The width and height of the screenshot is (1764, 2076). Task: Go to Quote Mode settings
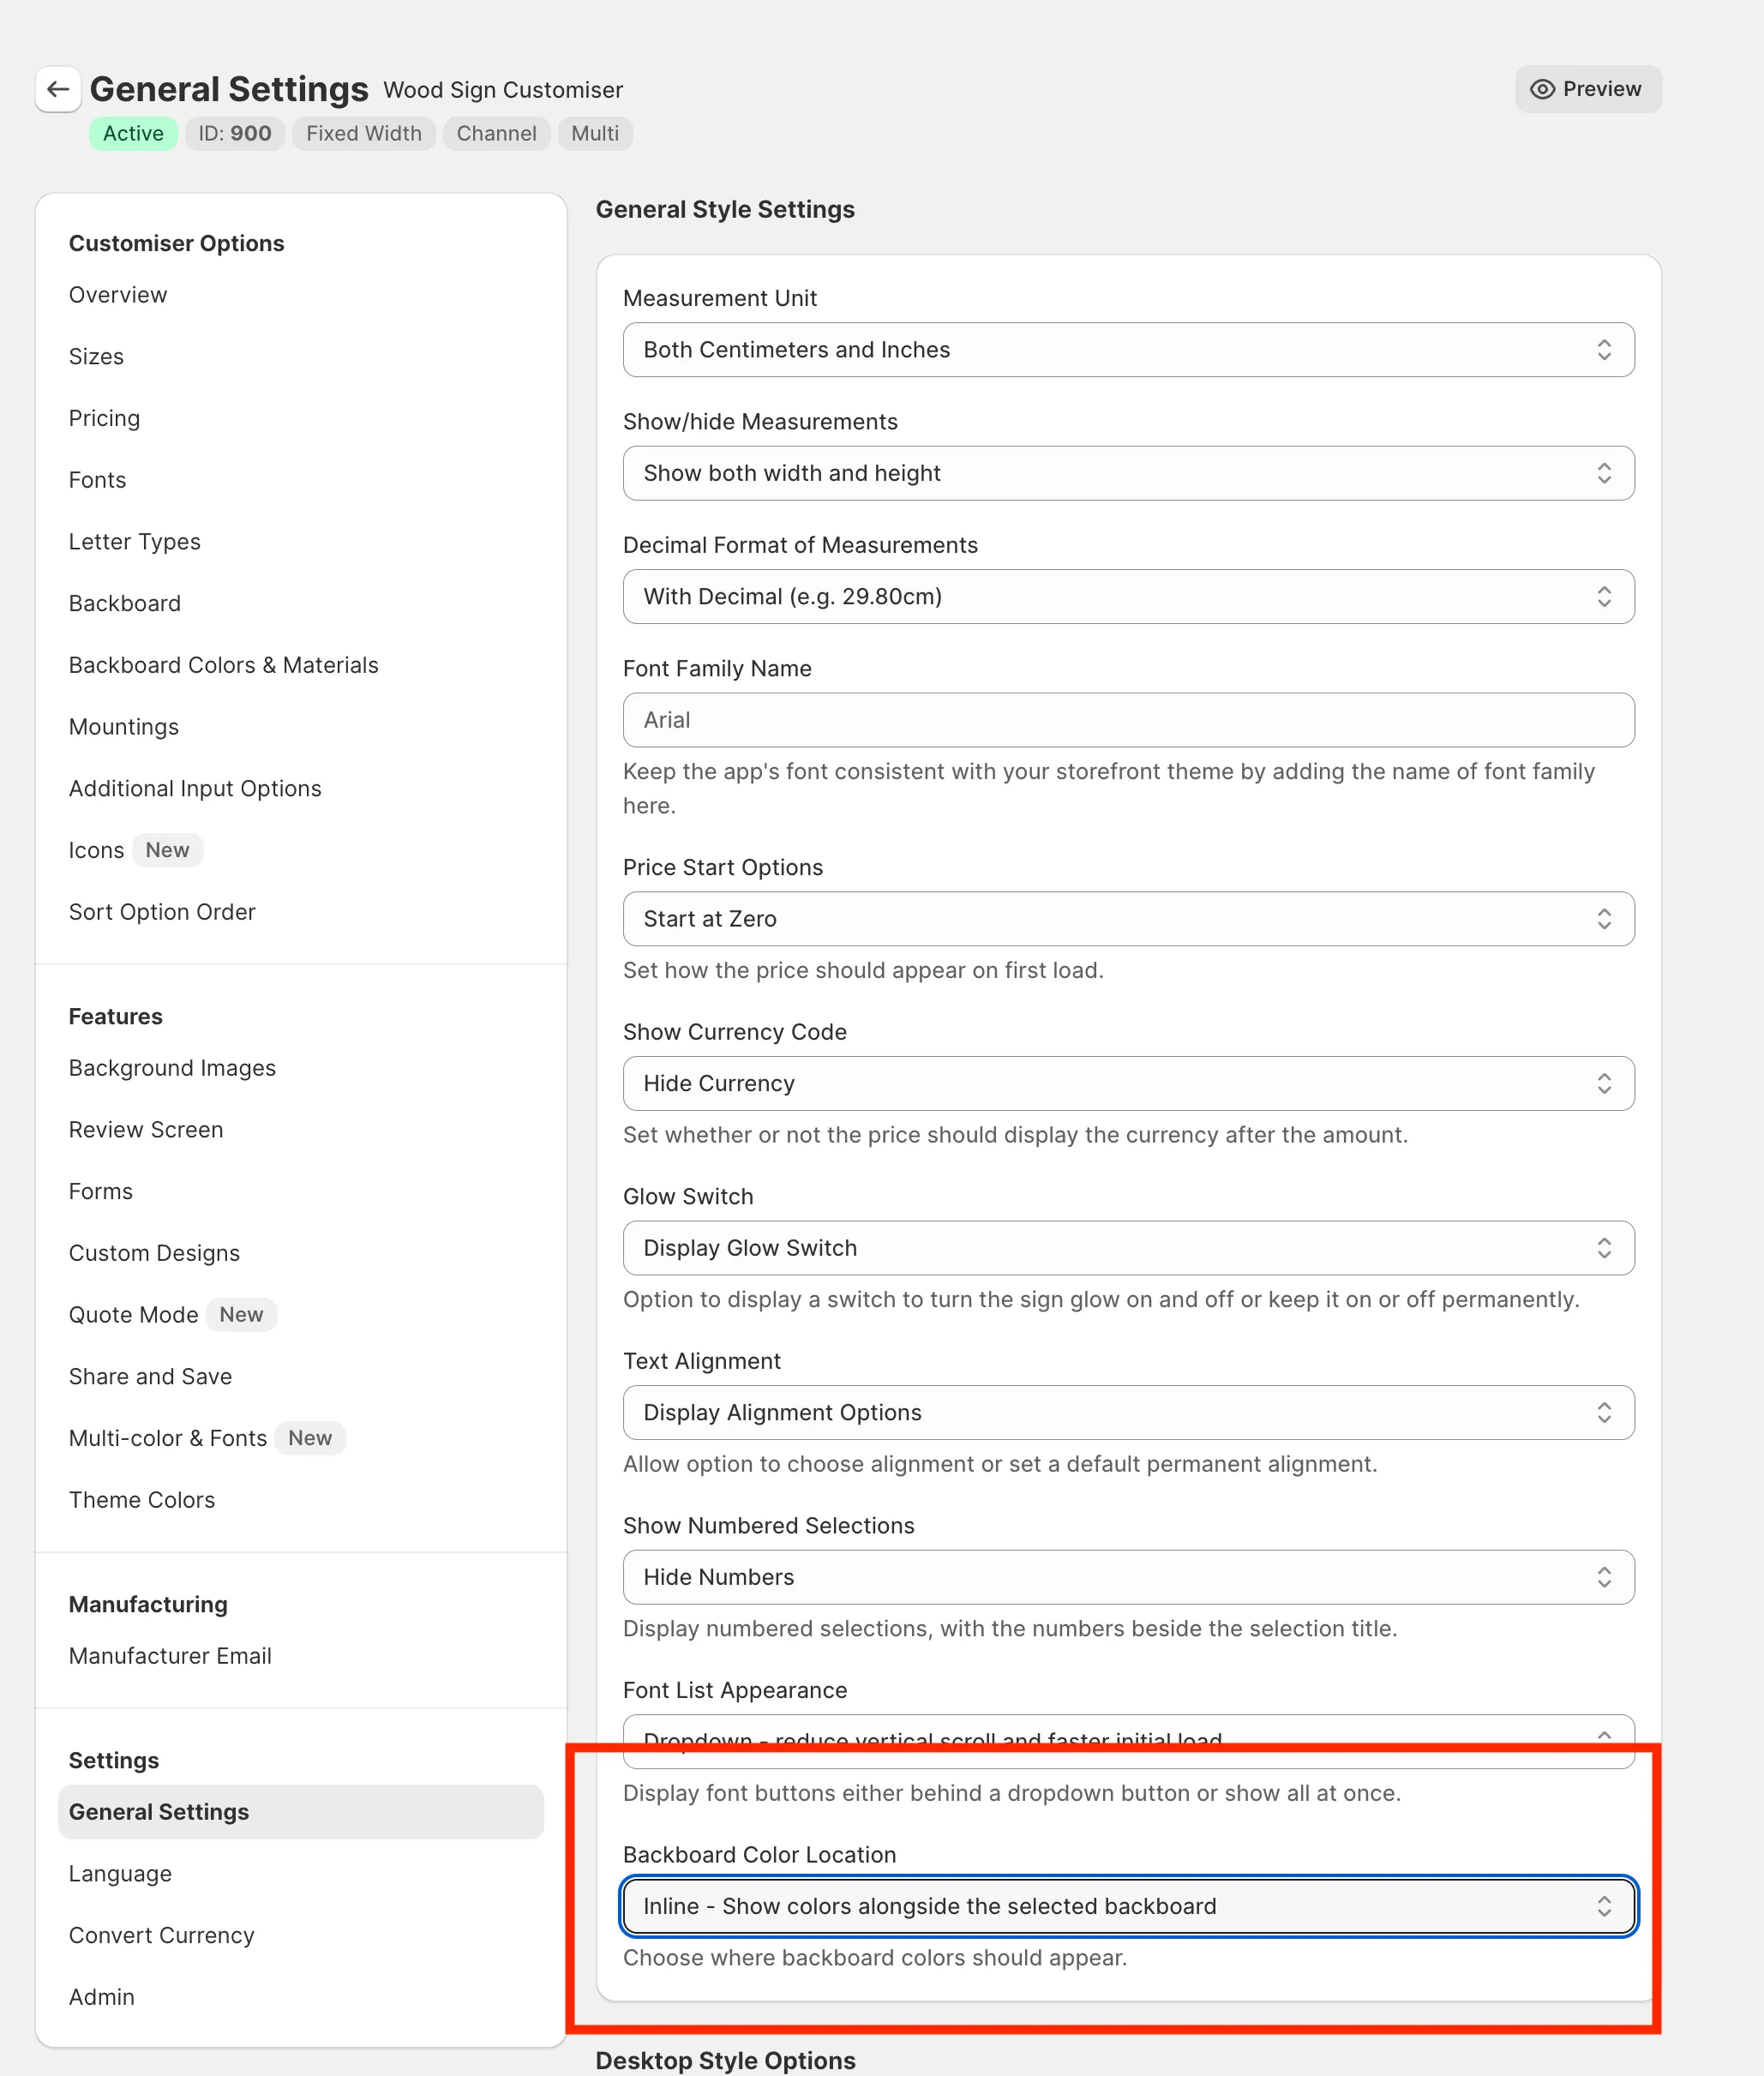[134, 1314]
